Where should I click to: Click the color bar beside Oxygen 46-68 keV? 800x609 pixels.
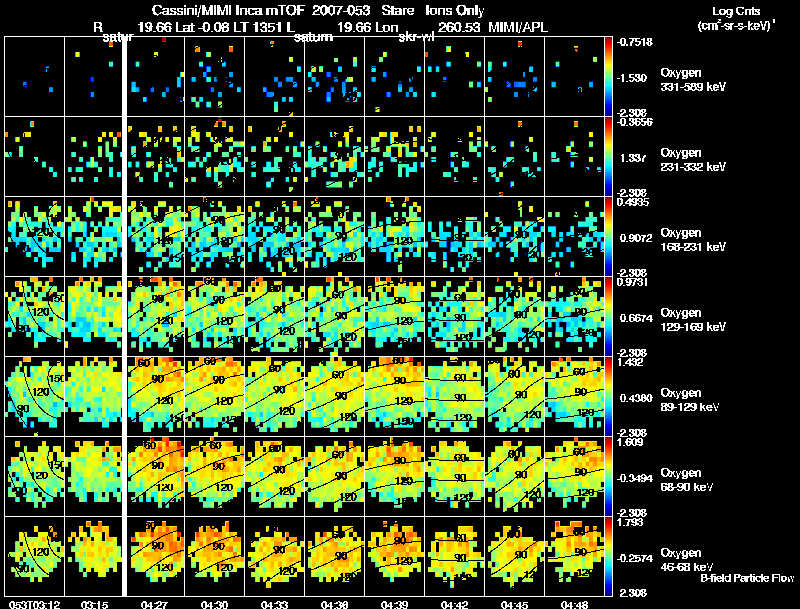pyautogui.click(x=608, y=557)
